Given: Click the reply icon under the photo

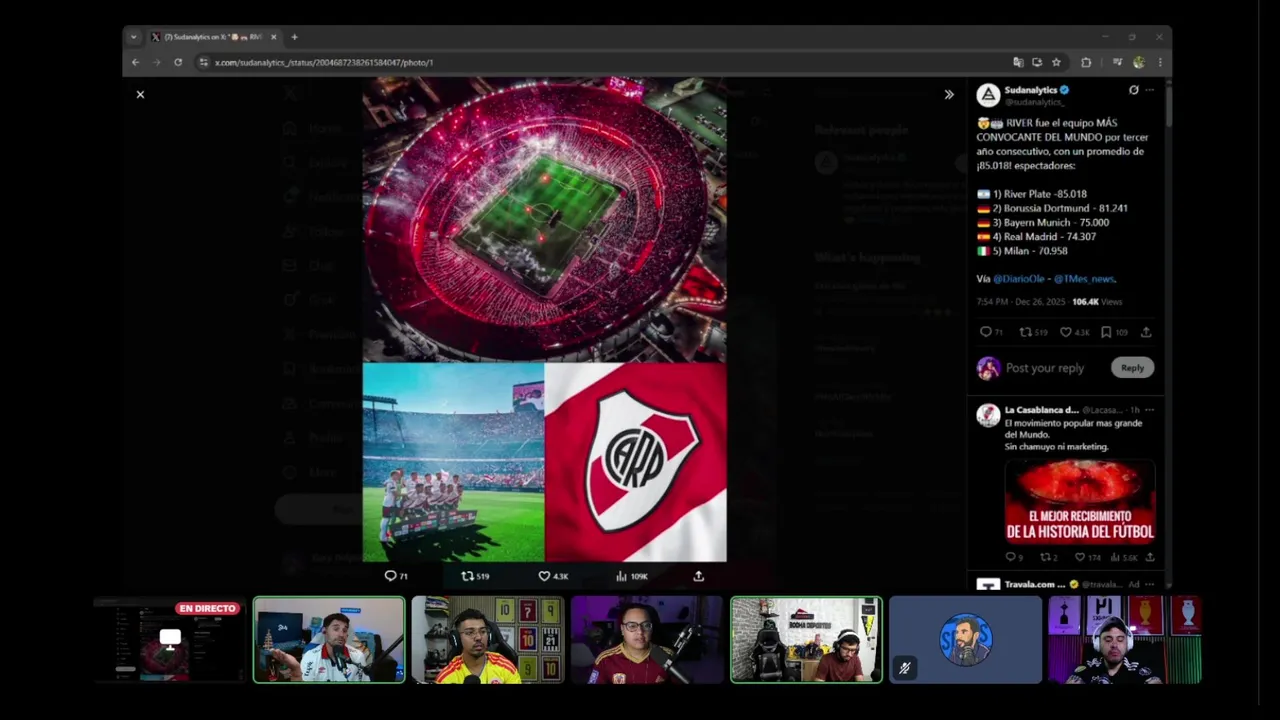Looking at the screenshot, I should 391,576.
